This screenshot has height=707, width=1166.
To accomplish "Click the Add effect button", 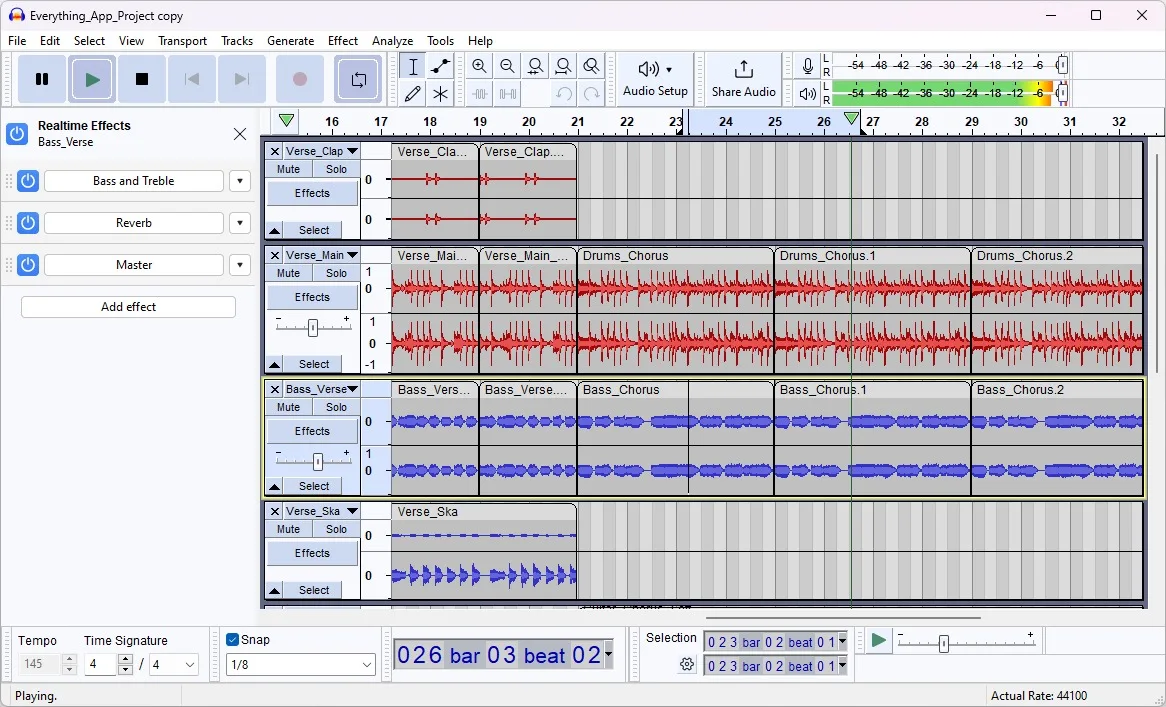I will coord(128,306).
